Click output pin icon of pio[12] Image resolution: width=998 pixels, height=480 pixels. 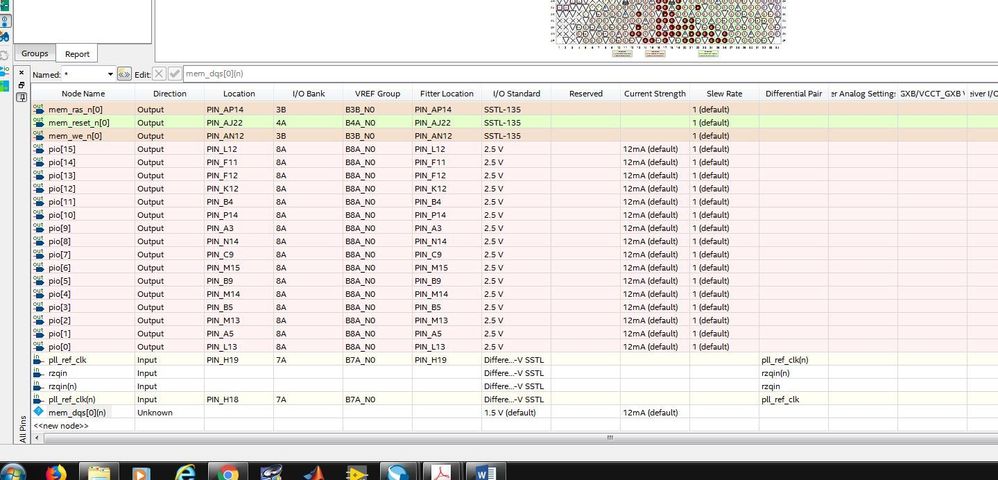tap(39, 188)
